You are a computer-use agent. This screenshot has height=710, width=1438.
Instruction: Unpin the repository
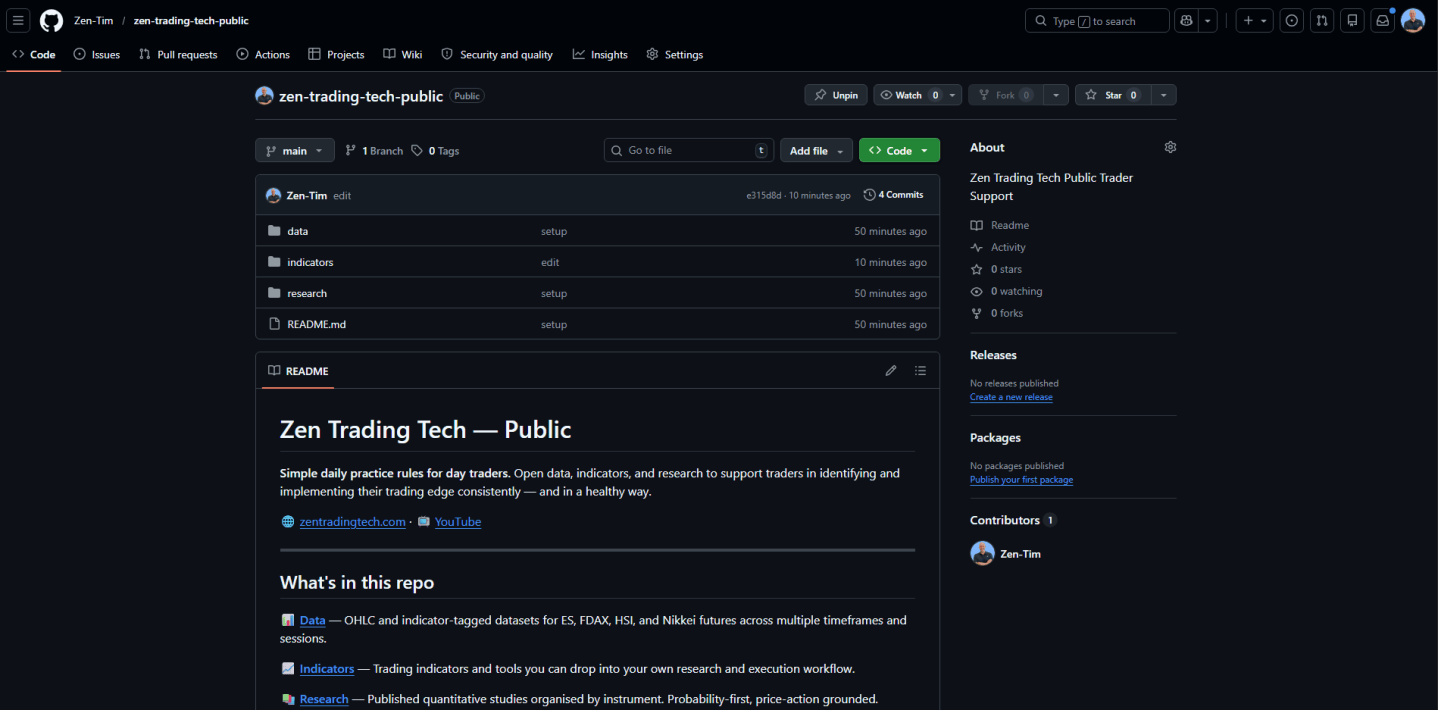coord(836,95)
